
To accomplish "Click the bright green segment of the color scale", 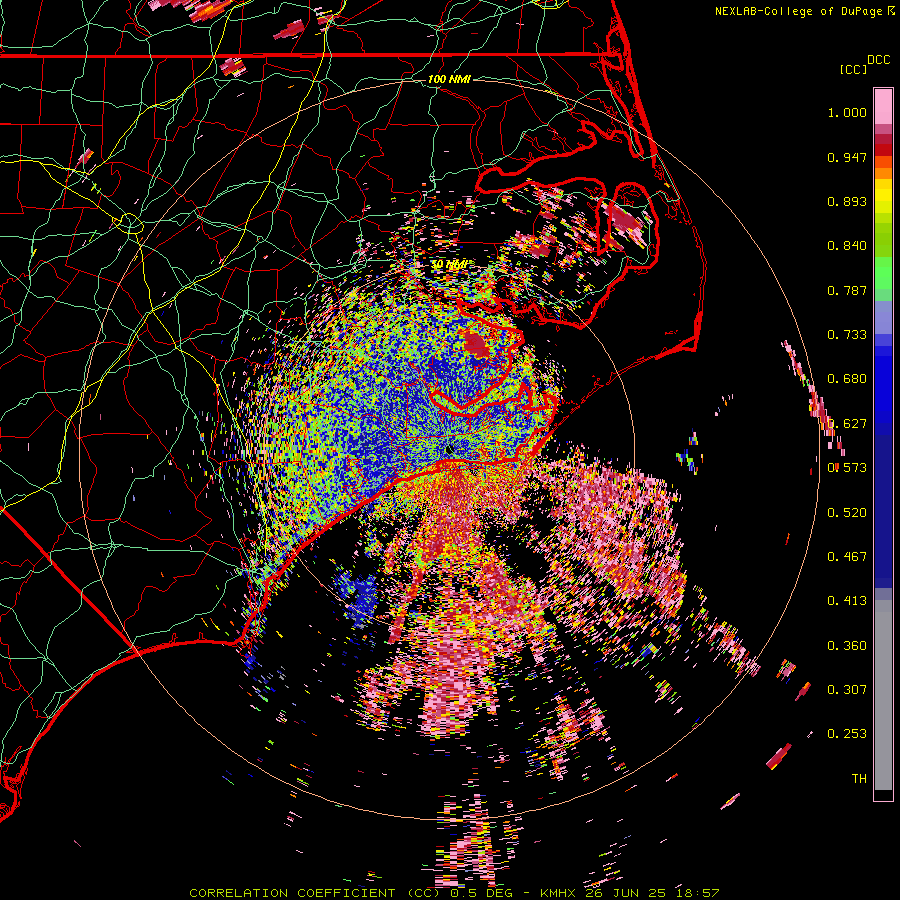I will [883, 273].
